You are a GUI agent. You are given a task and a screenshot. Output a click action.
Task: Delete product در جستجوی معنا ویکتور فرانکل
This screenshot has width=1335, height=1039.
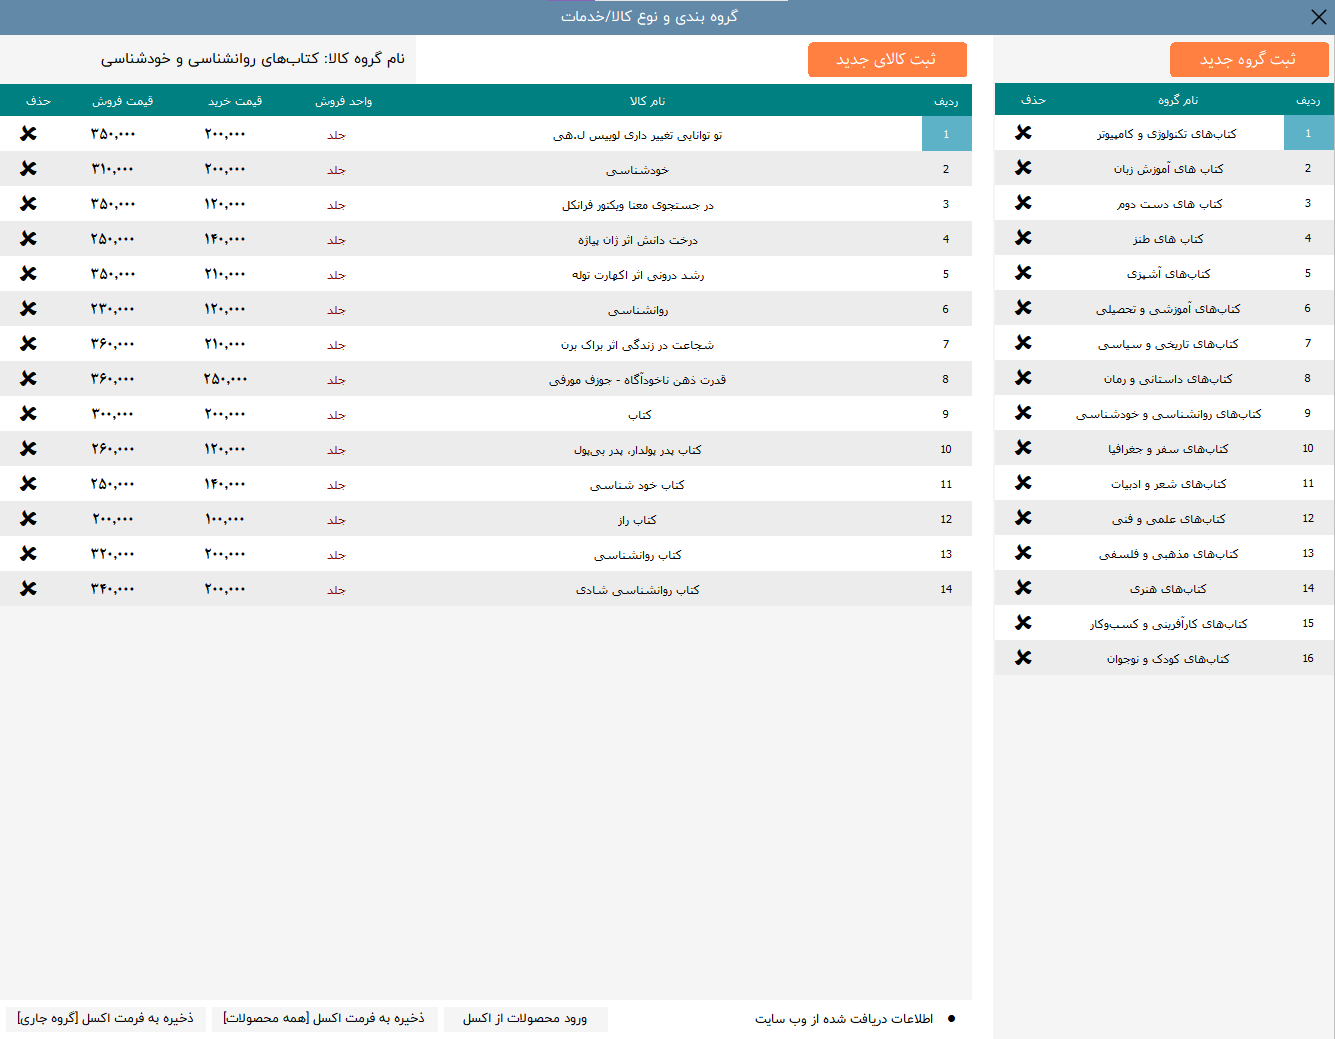click(28, 204)
